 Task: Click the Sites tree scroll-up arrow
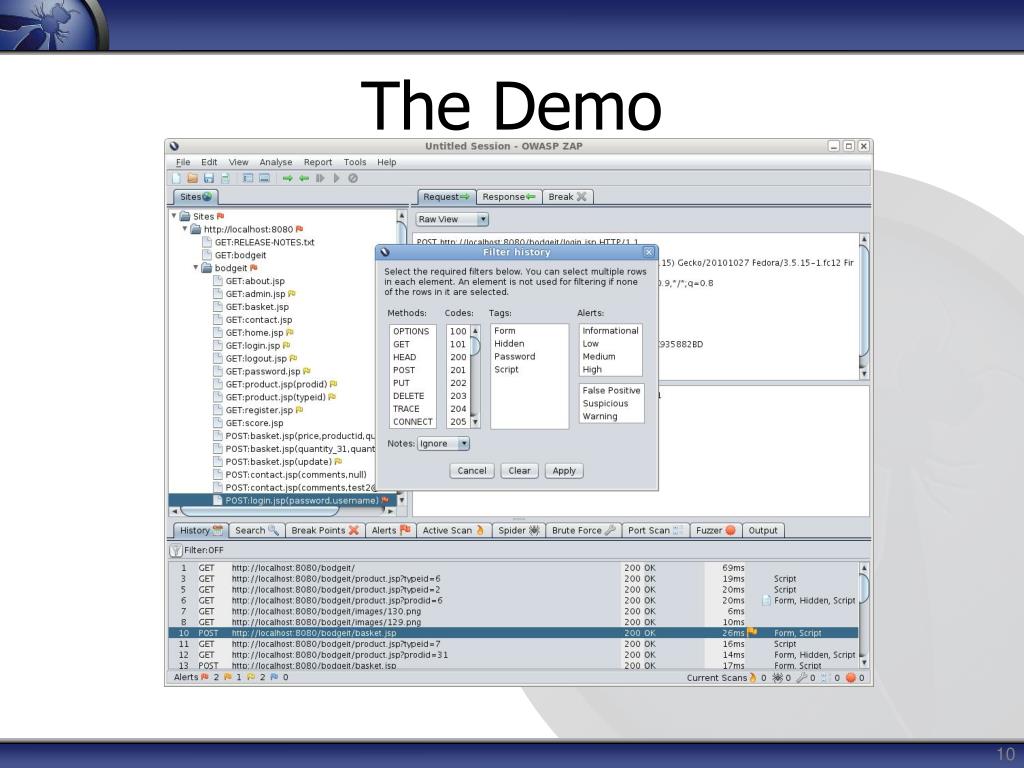point(402,215)
